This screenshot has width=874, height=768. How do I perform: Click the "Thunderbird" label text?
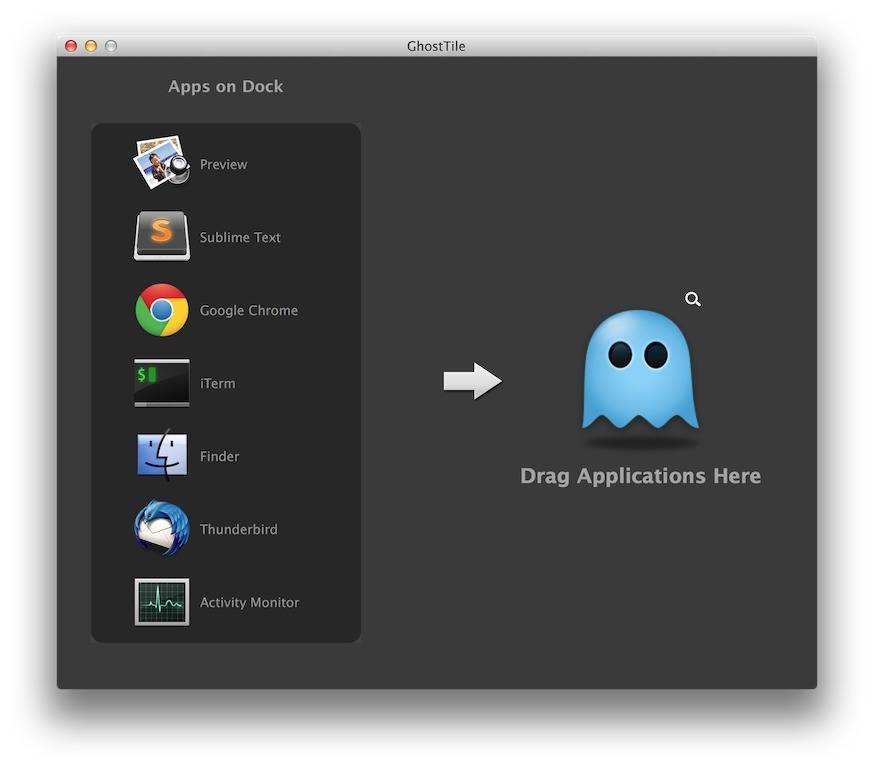click(x=239, y=529)
